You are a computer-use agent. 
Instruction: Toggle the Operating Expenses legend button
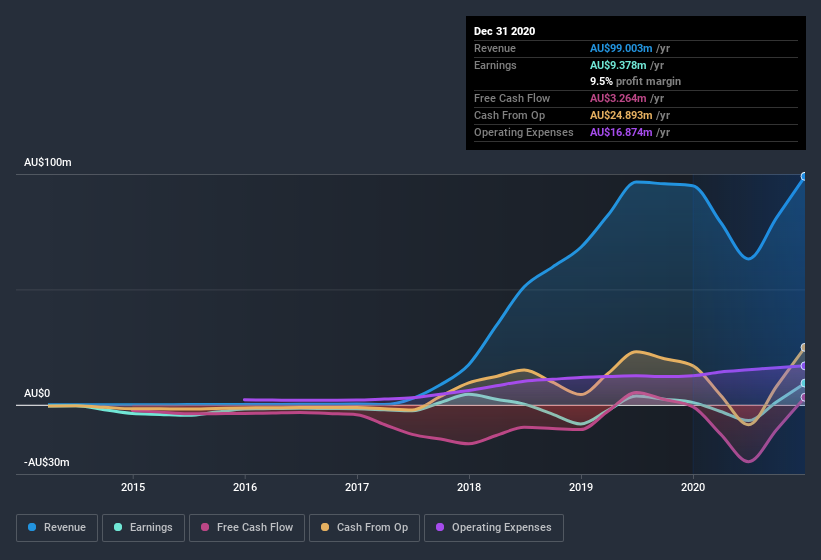[494, 528]
